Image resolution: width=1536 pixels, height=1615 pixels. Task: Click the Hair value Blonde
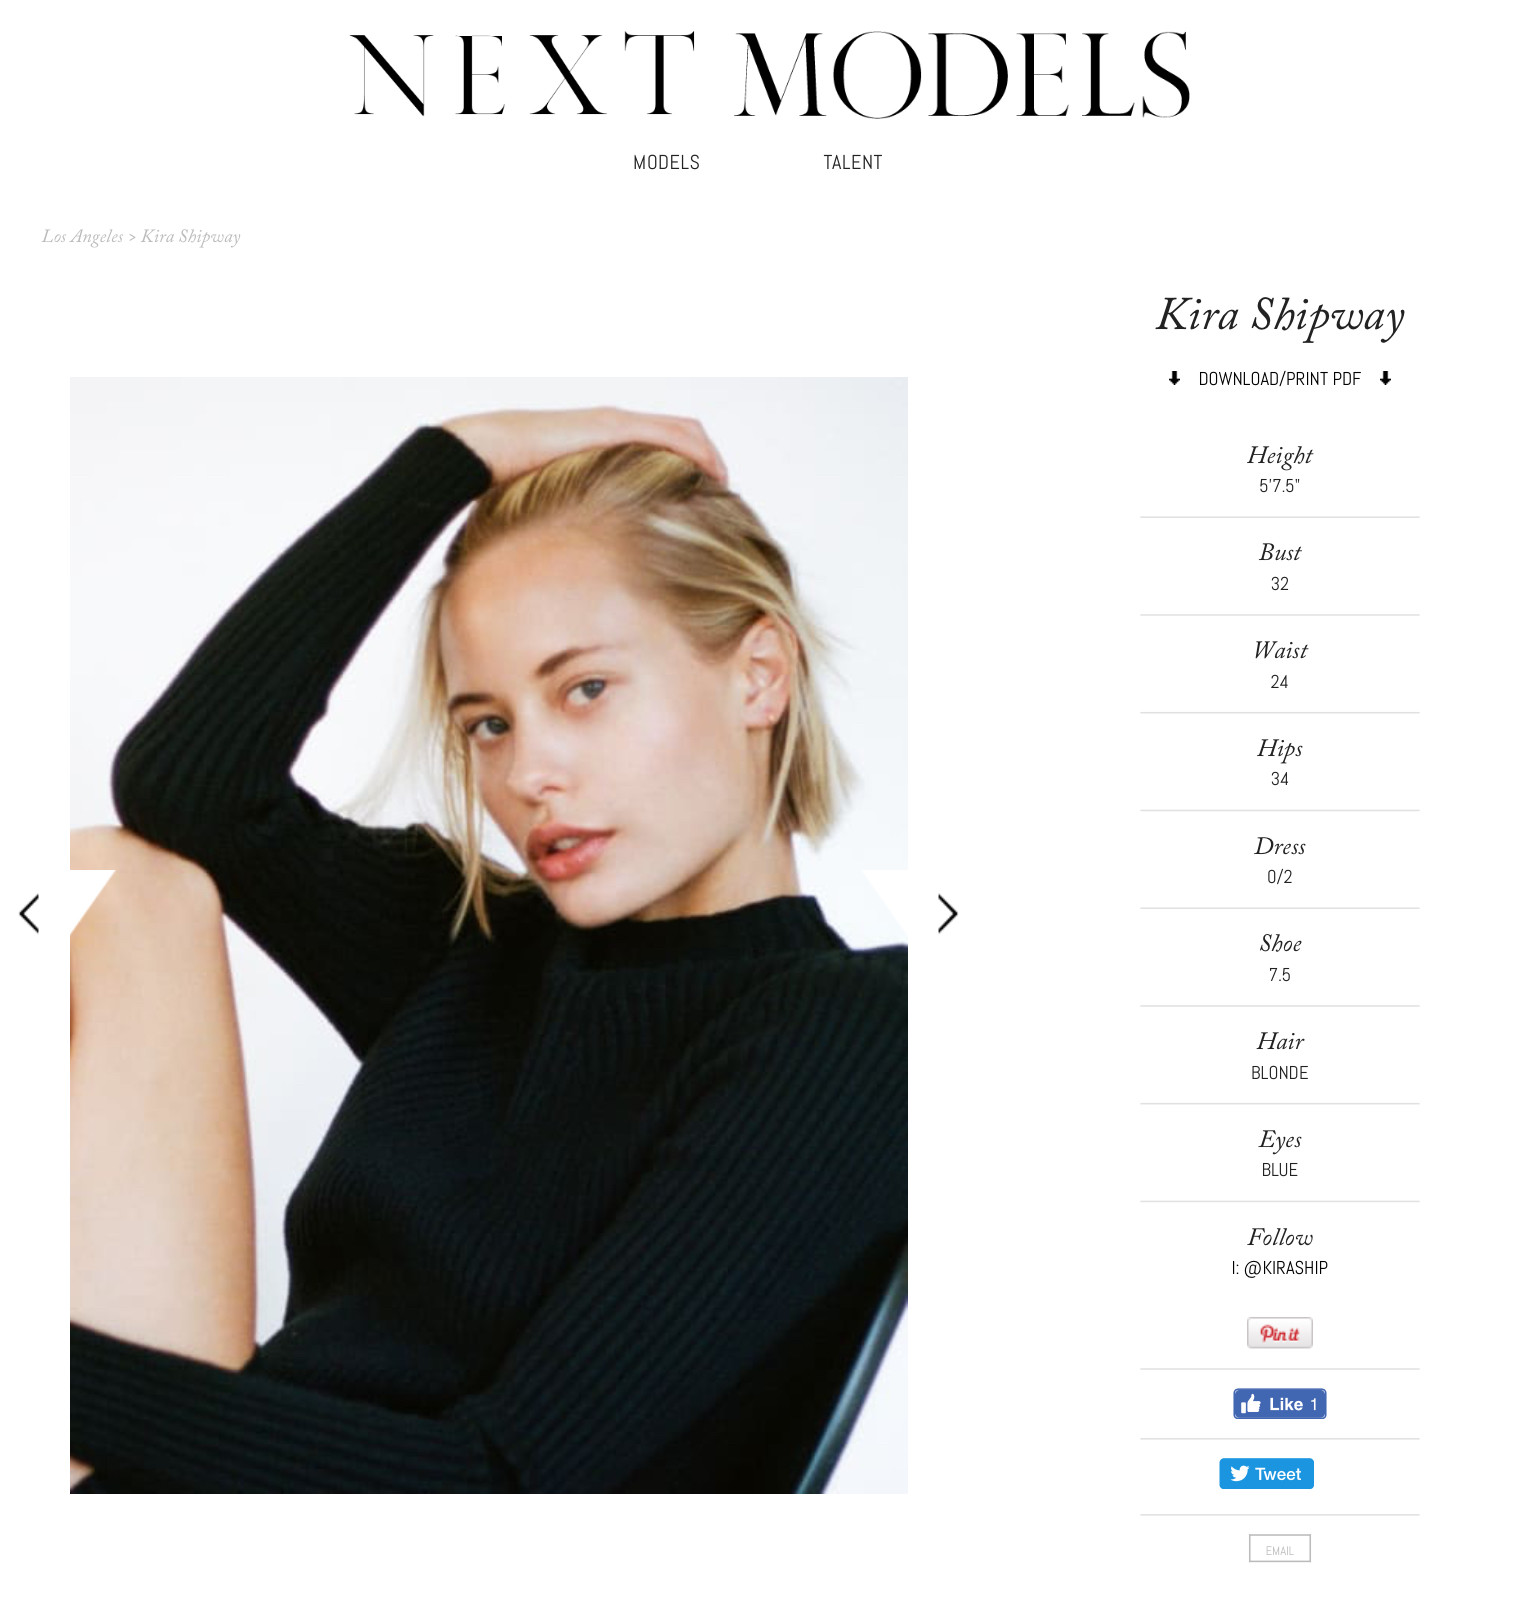coord(1279,1073)
